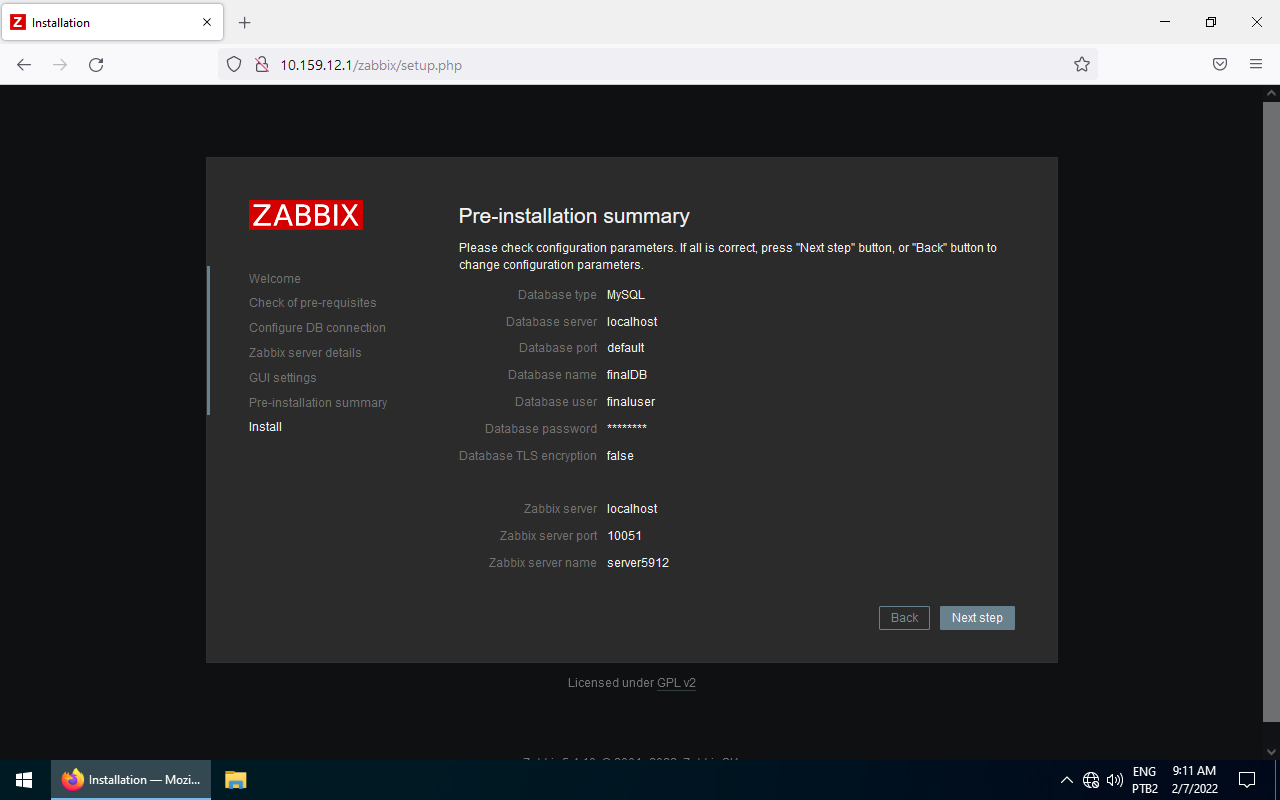
Task: Open a new tab with the plus button
Action: tap(245, 22)
